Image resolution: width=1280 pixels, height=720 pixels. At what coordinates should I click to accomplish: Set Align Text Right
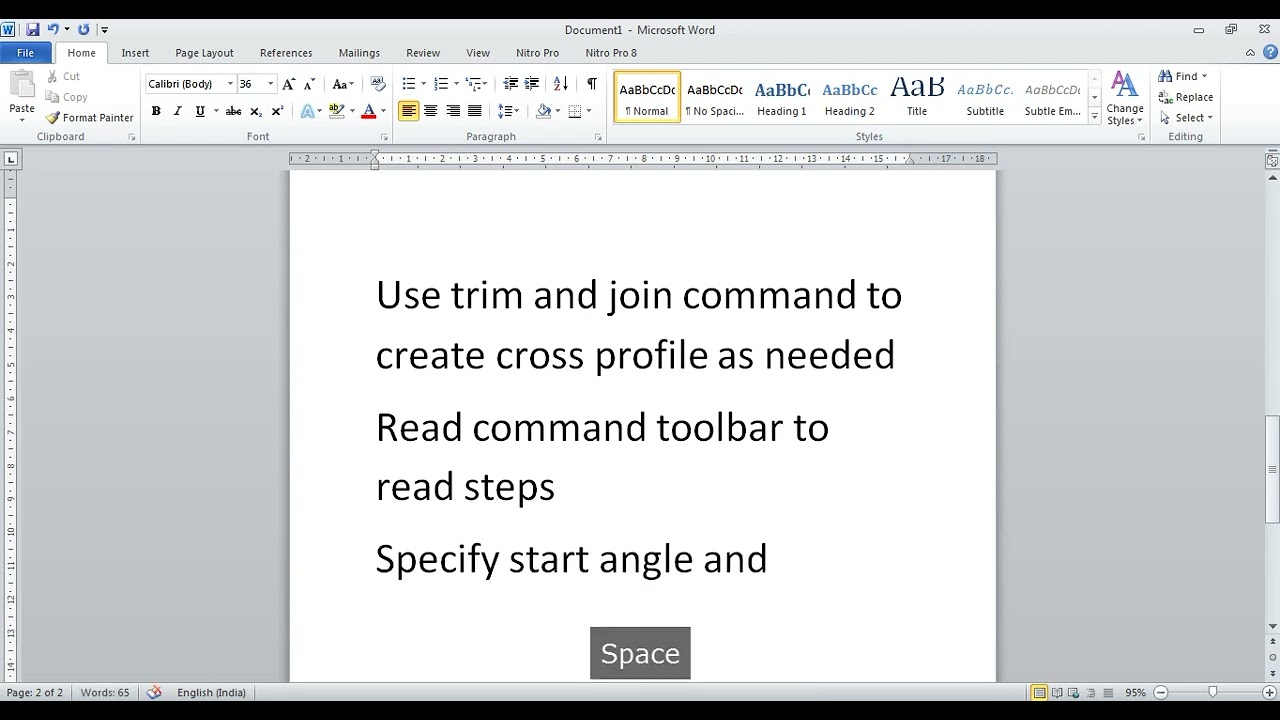coord(453,111)
